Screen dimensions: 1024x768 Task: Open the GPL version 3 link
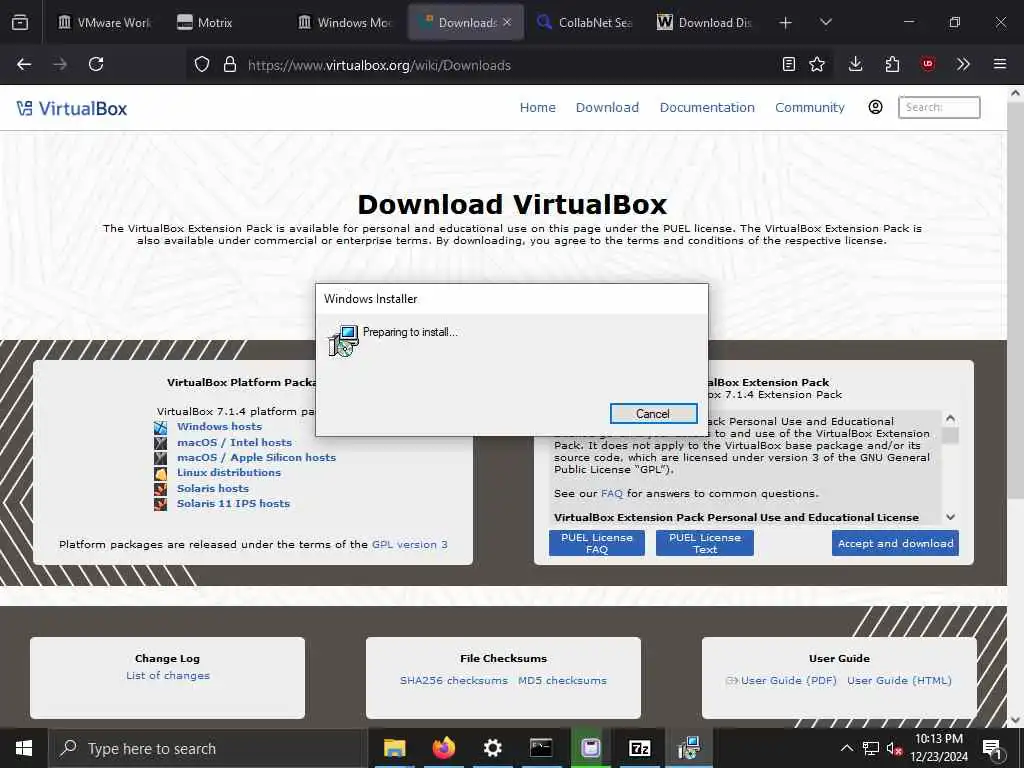(409, 545)
